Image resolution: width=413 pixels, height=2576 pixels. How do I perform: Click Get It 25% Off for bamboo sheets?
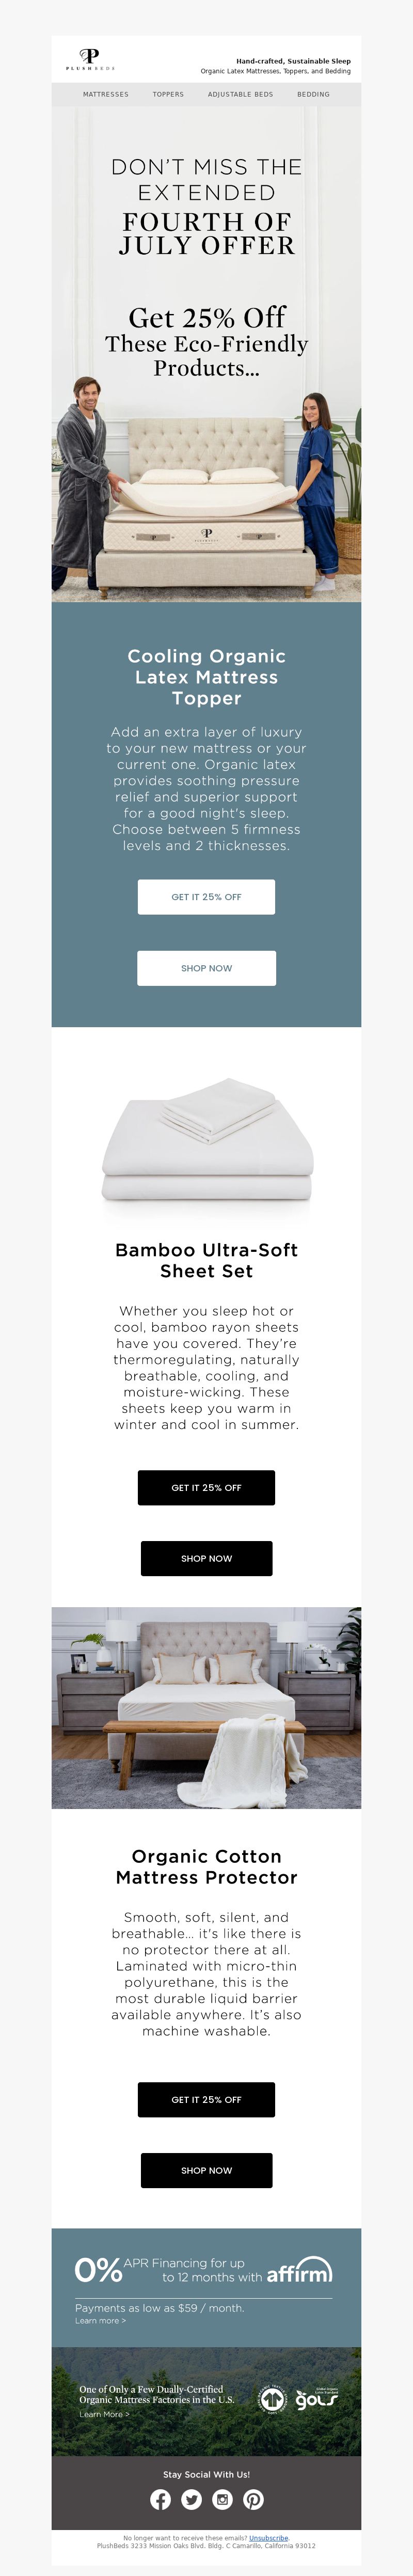pos(206,1487)
